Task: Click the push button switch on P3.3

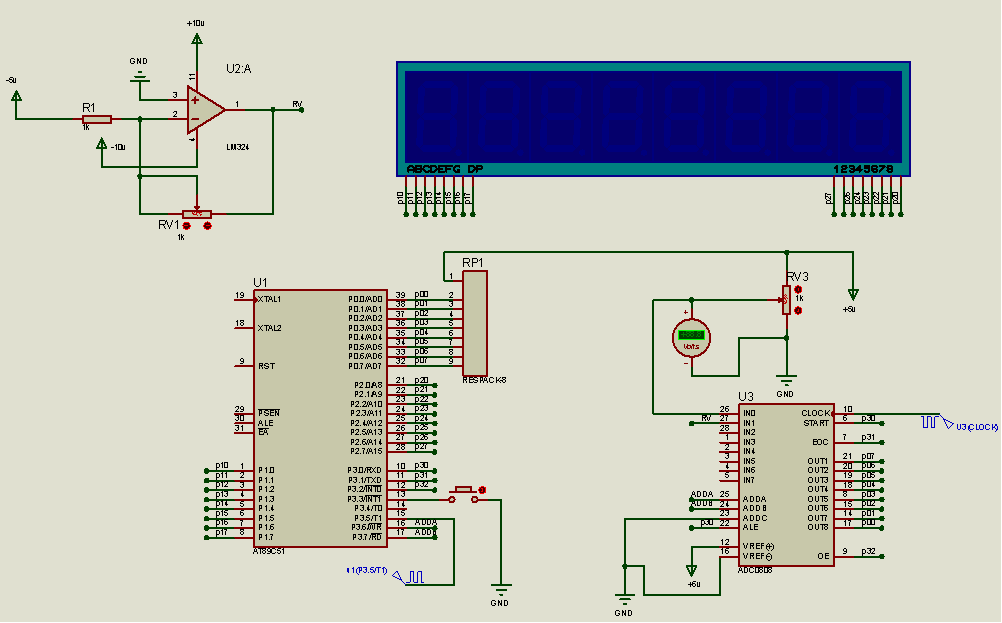Action: point(464,495)
